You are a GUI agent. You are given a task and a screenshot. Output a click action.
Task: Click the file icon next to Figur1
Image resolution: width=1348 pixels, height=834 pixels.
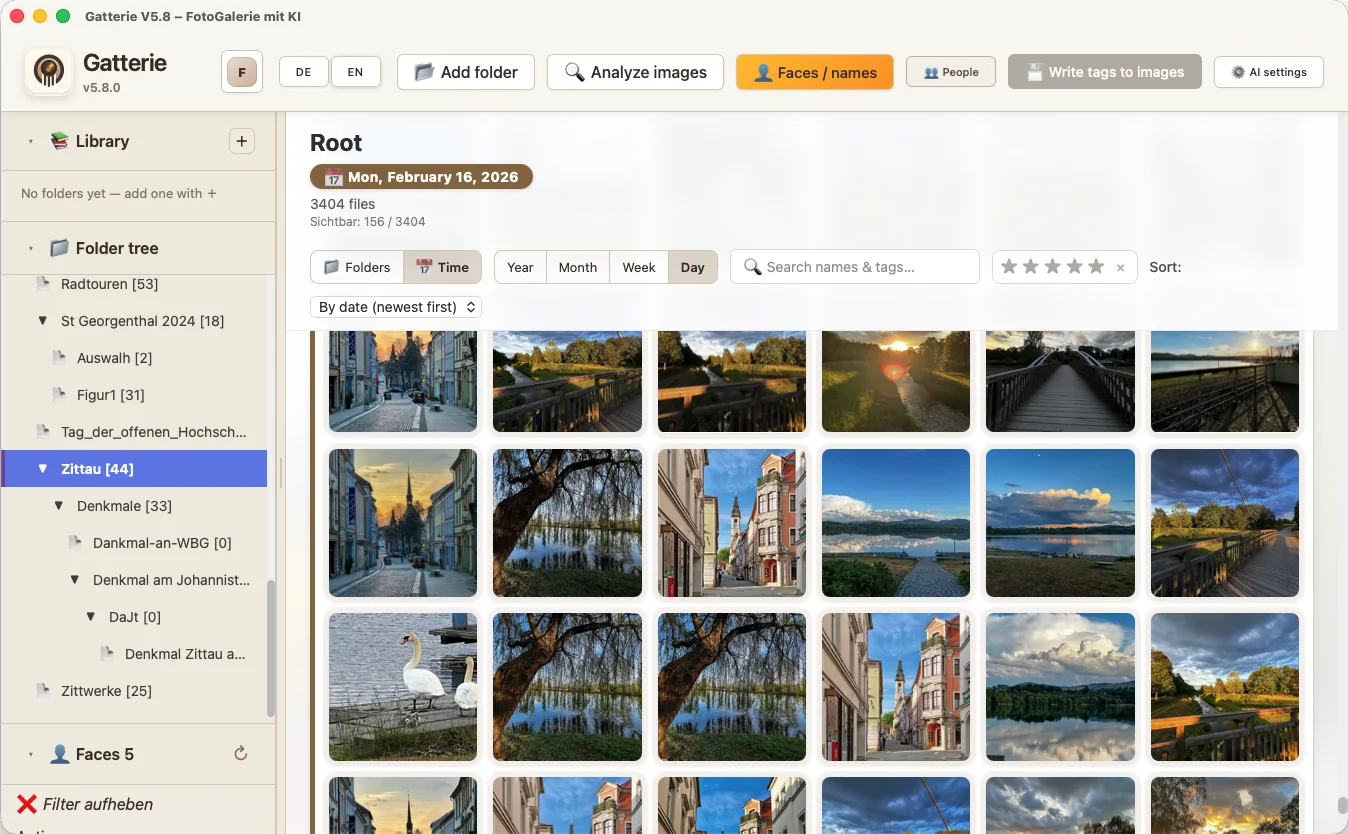[x=59, y=395]
